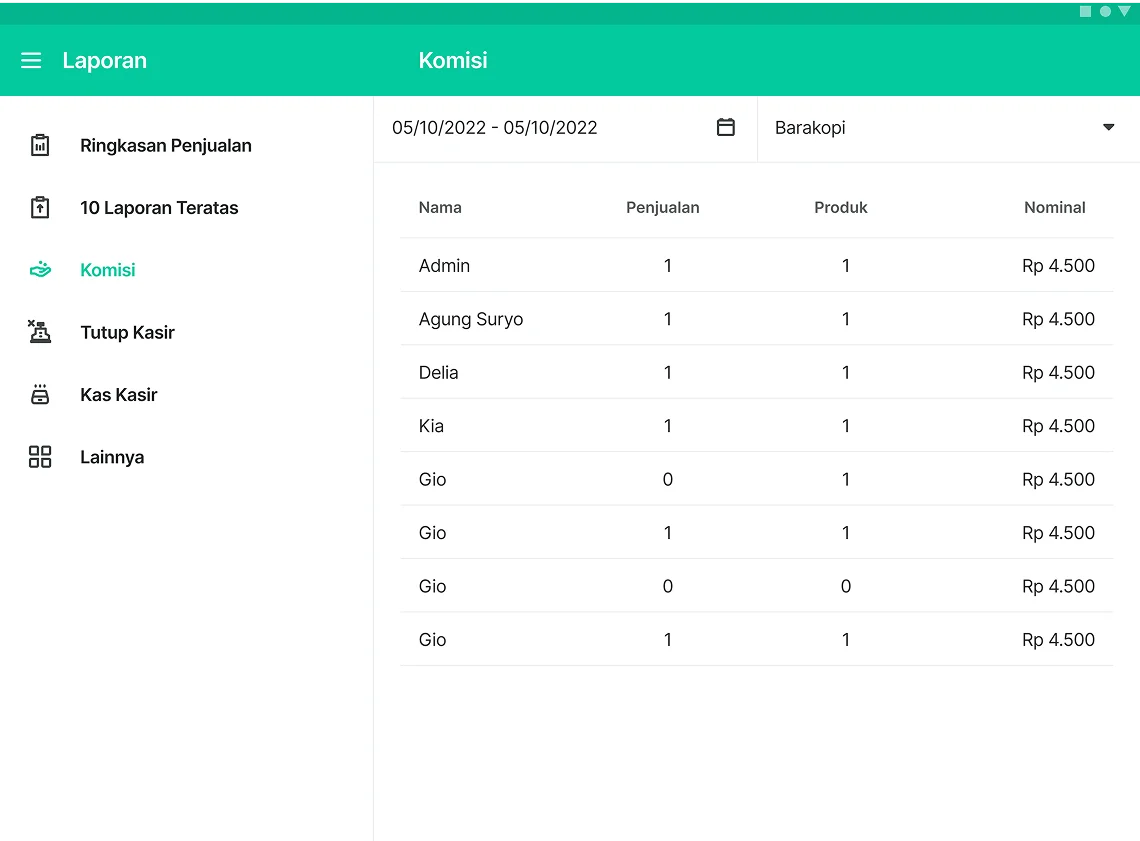Click the Tutup Kasir register icon
1140x841 pixels.
coord(40,332)
